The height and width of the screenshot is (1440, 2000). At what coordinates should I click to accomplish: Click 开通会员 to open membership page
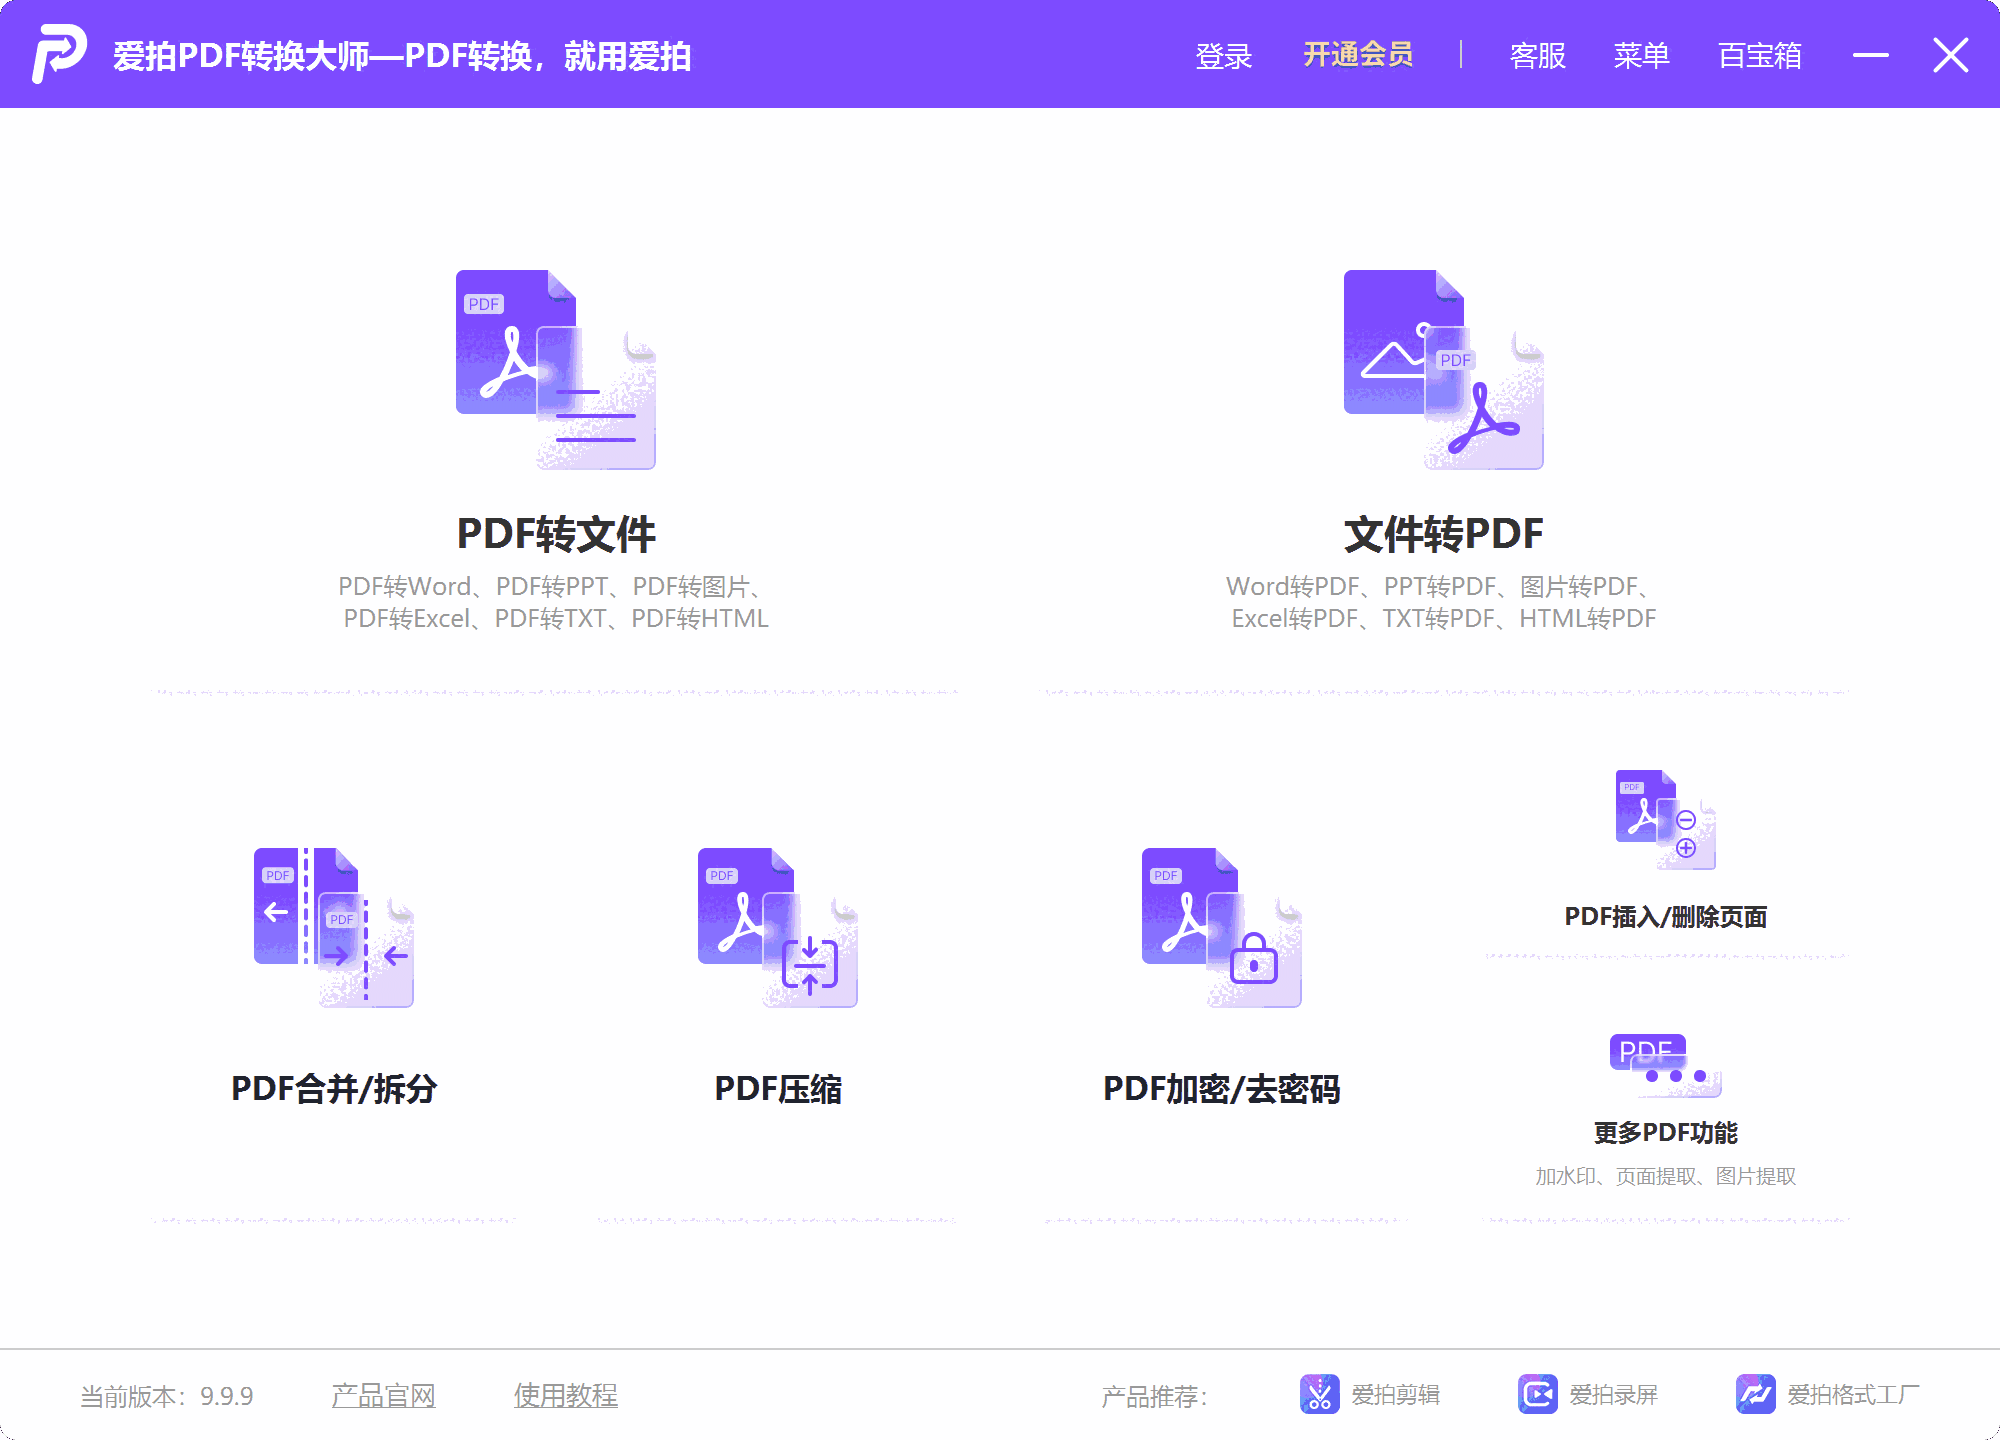tap(1357, 56)
